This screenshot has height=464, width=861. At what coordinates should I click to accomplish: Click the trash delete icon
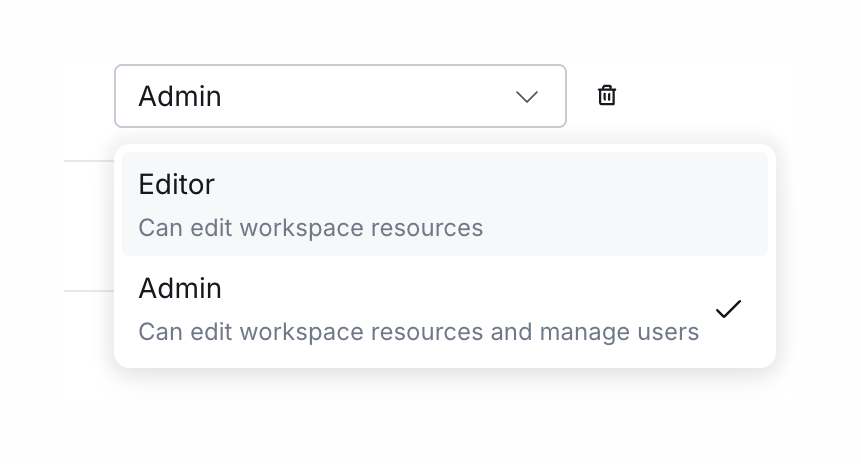coord(607,96)
